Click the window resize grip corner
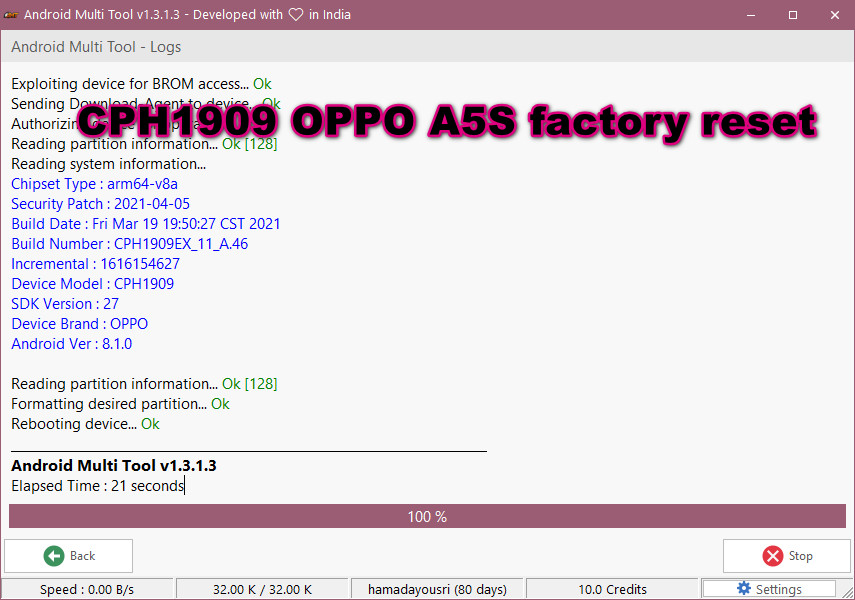This screenshot has width=855, height=600. point(847,592)
